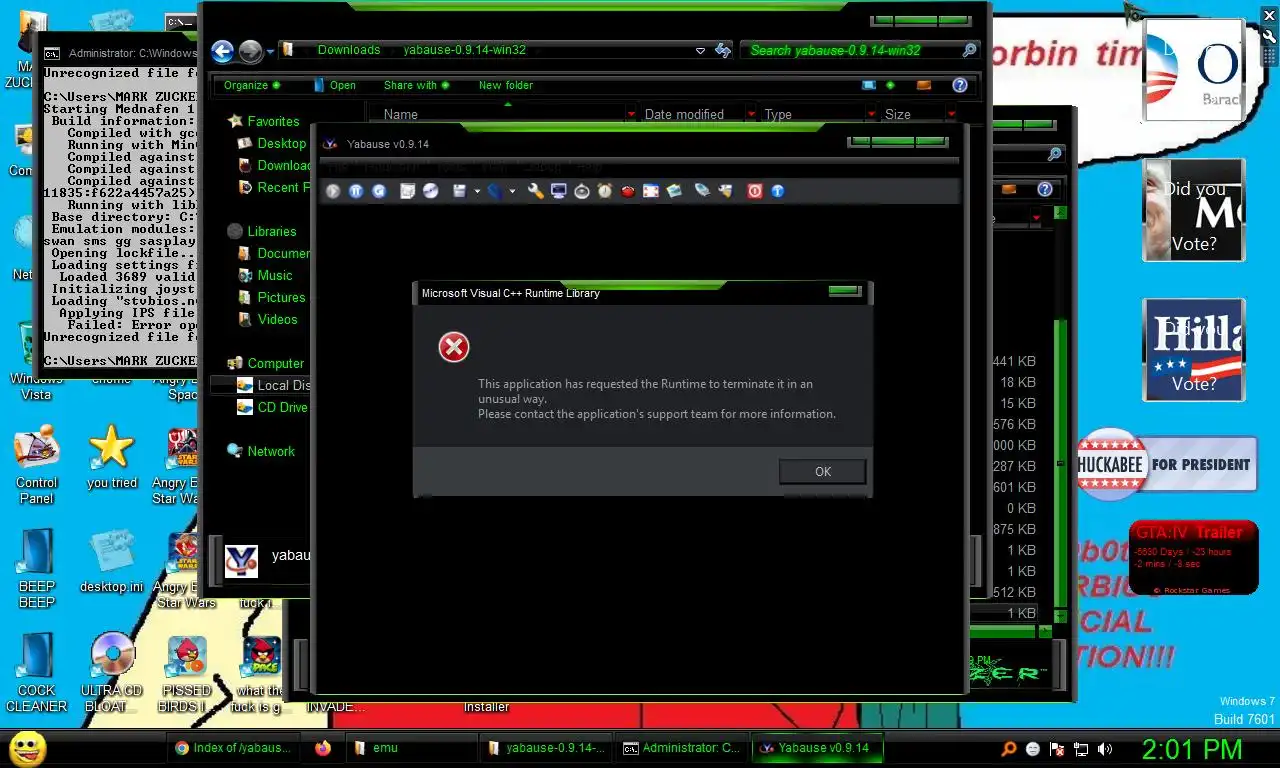Click the blue tag icon in Yabause toolbar

point(702,191)
